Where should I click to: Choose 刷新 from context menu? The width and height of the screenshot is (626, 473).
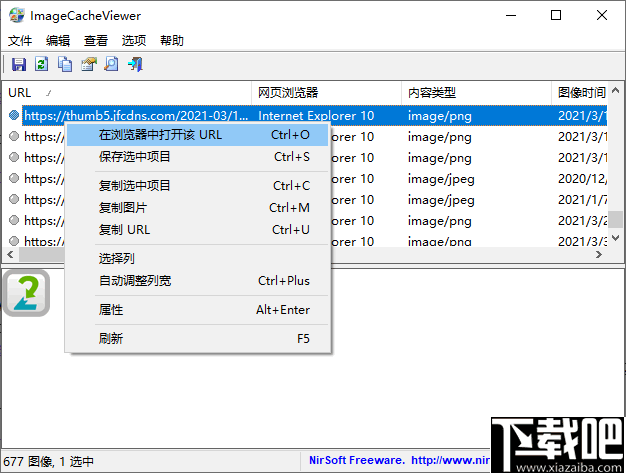(198, 338)
